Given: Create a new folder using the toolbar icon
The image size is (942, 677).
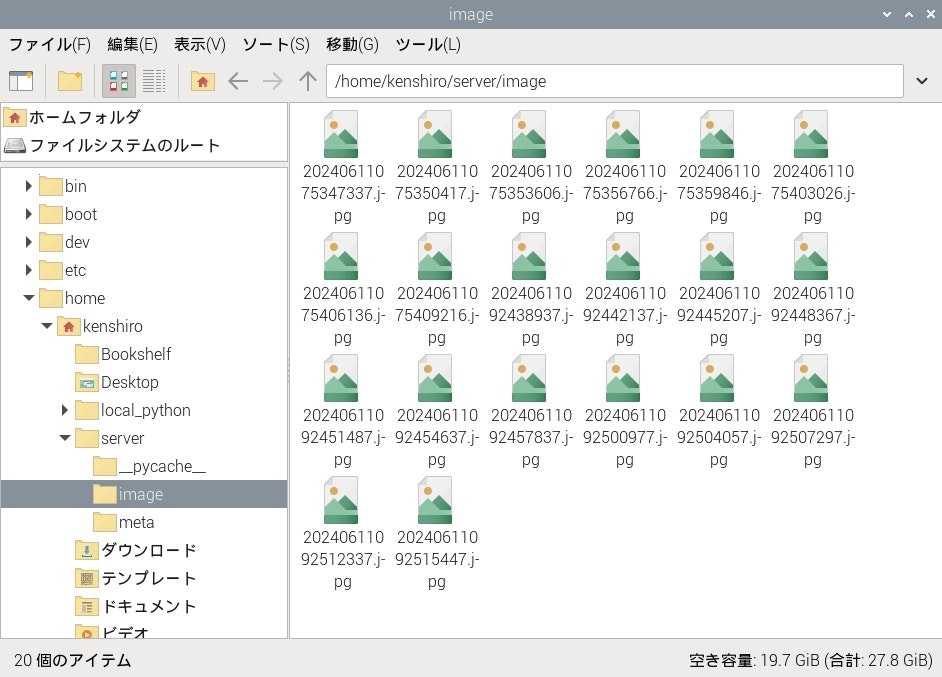Looking at the screenshot, I should click(x=68, y=80).
